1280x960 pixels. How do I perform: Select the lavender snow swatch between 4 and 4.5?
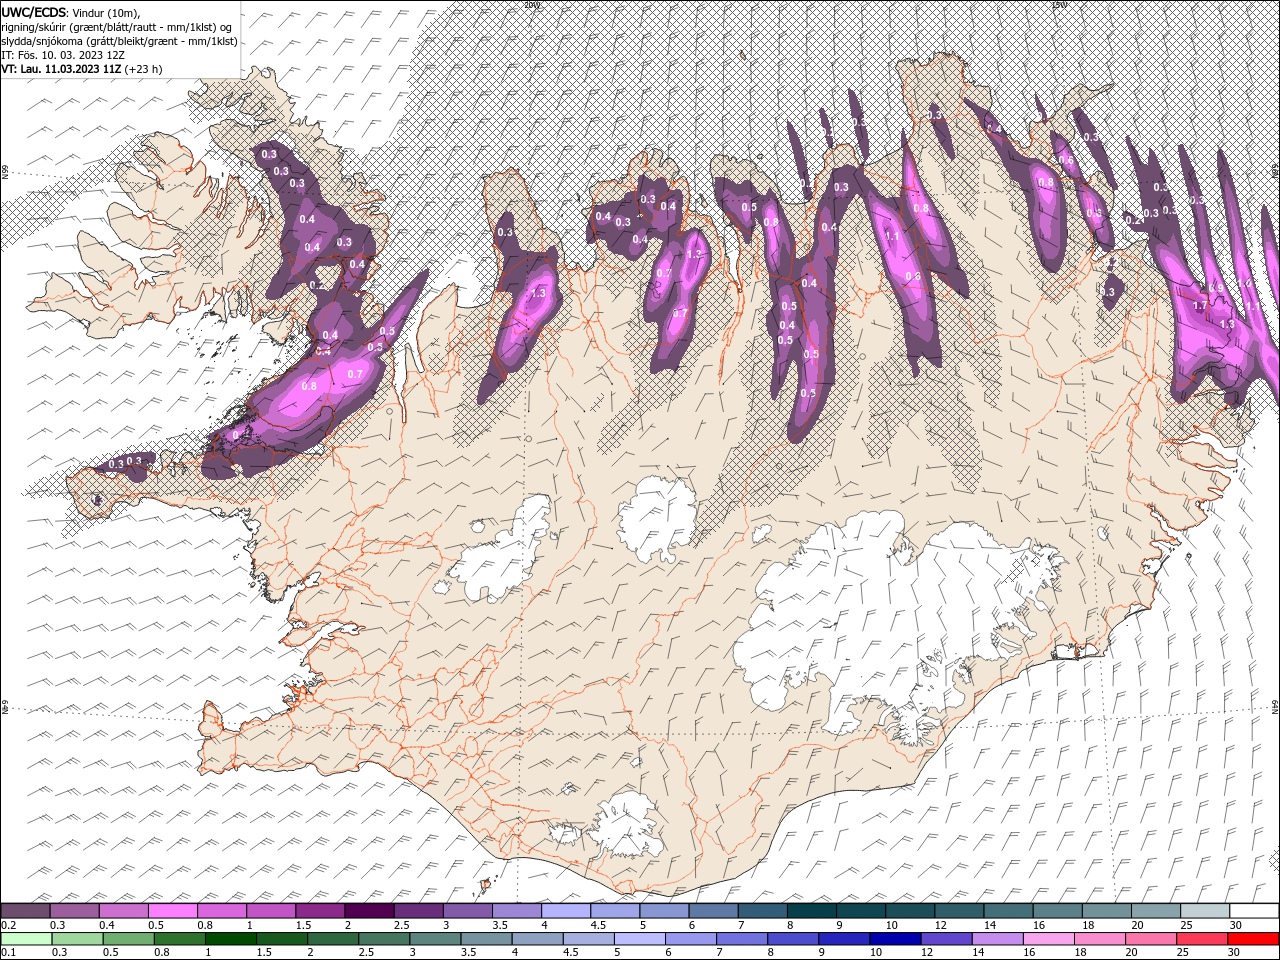(x=564, y=911)
